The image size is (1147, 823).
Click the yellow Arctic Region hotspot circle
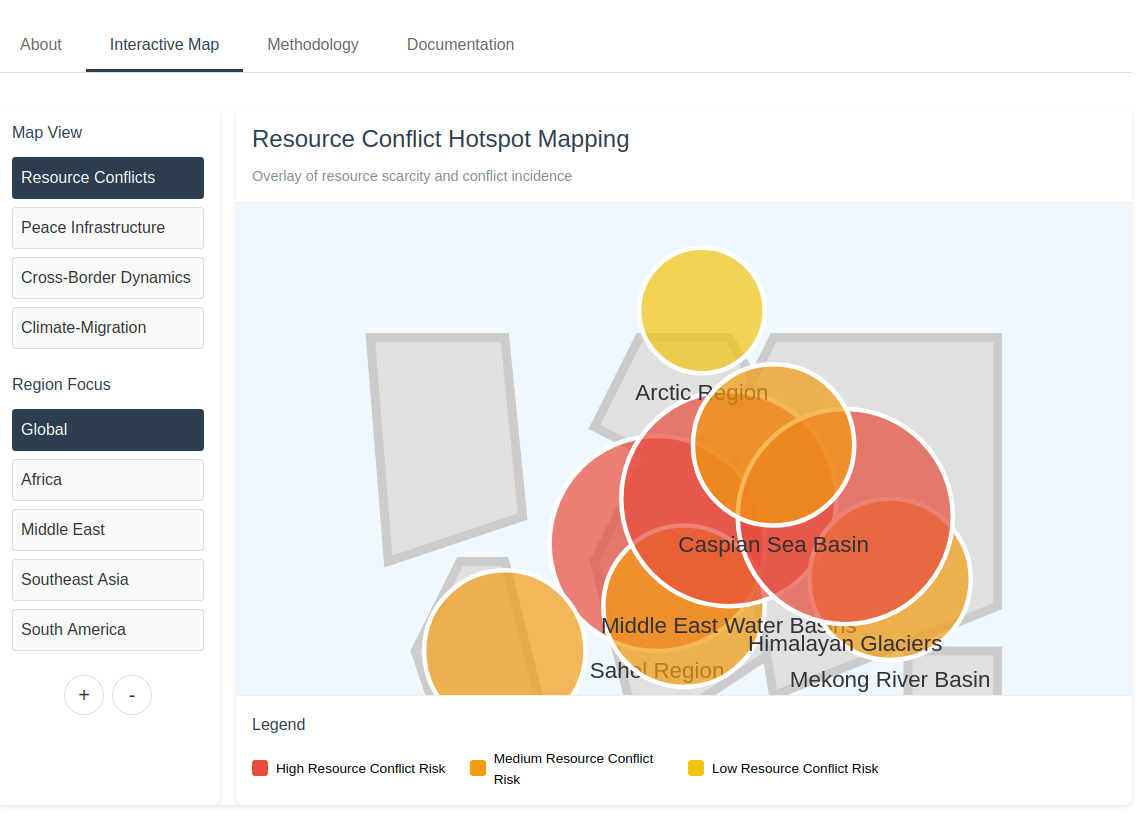tap(702, 310)
